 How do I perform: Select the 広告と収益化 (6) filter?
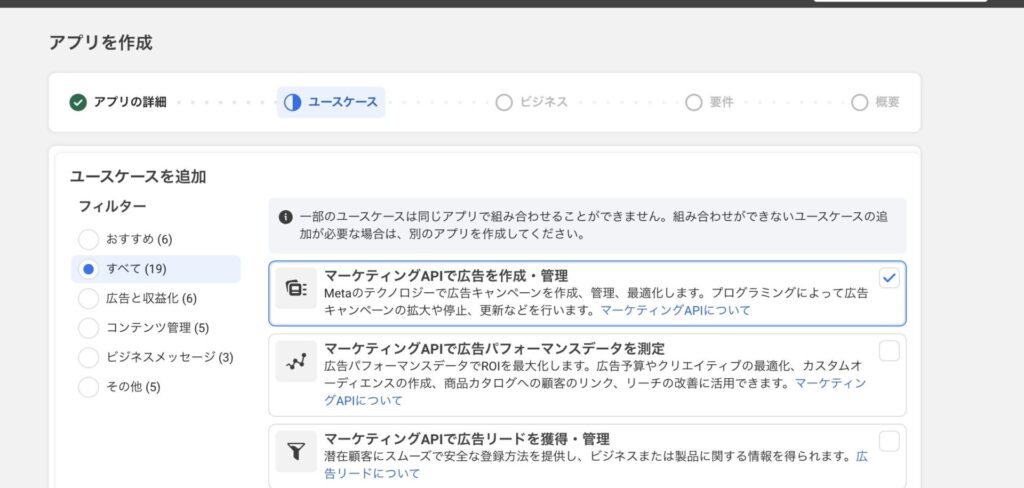tap(89, 298)
